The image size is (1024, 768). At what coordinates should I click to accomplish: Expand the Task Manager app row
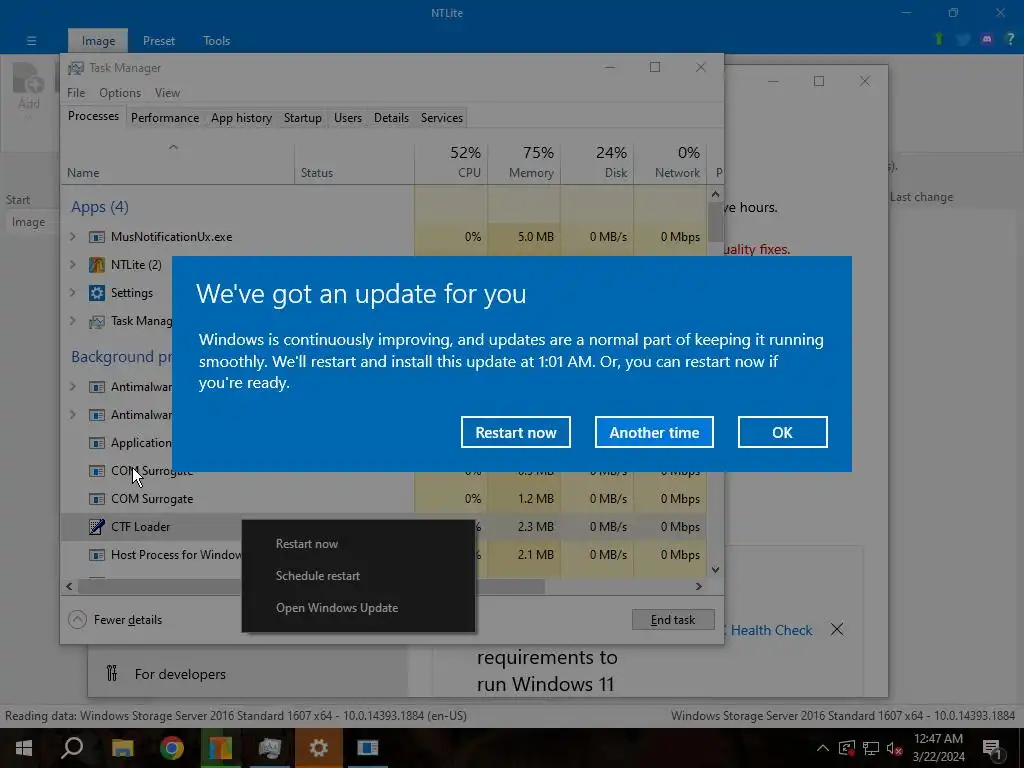[x=72, y=321]
